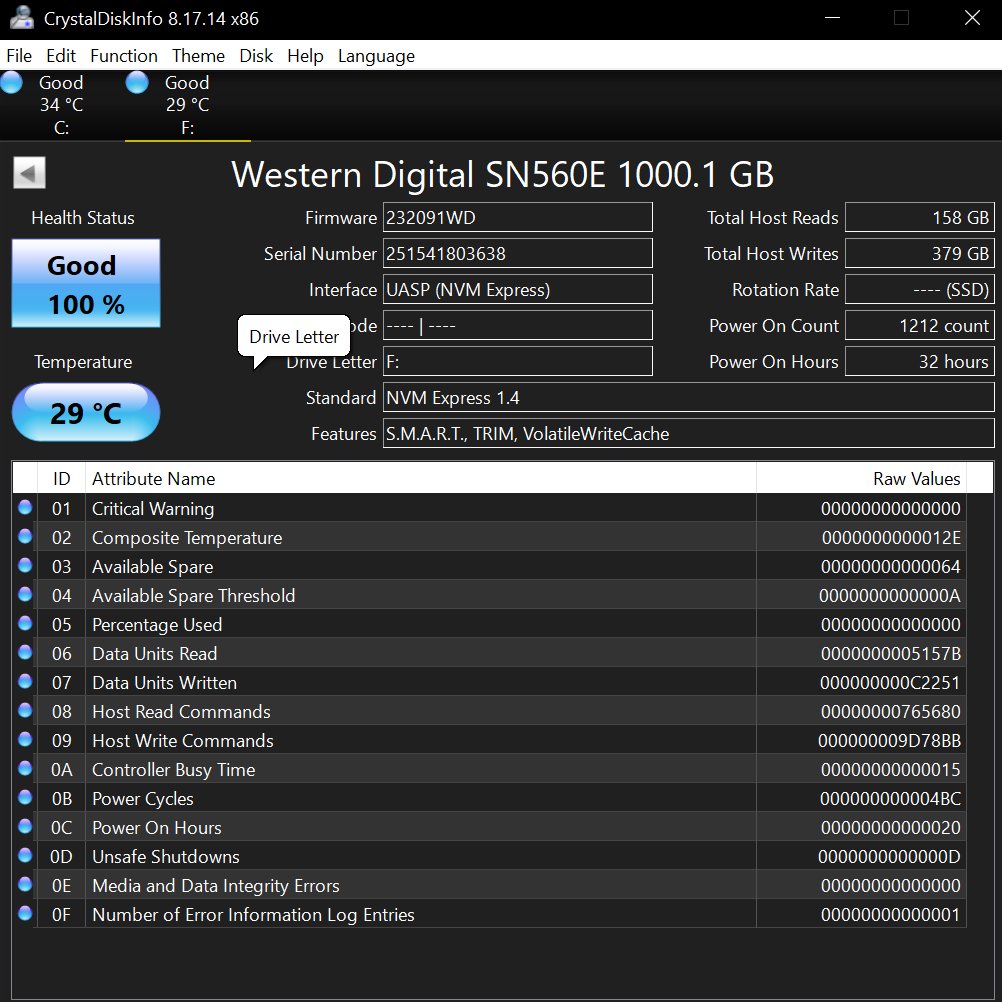1002x1002 pixels.
Task: Select the C: disk tab at 34 °C
Action: (x=61, y=105)
